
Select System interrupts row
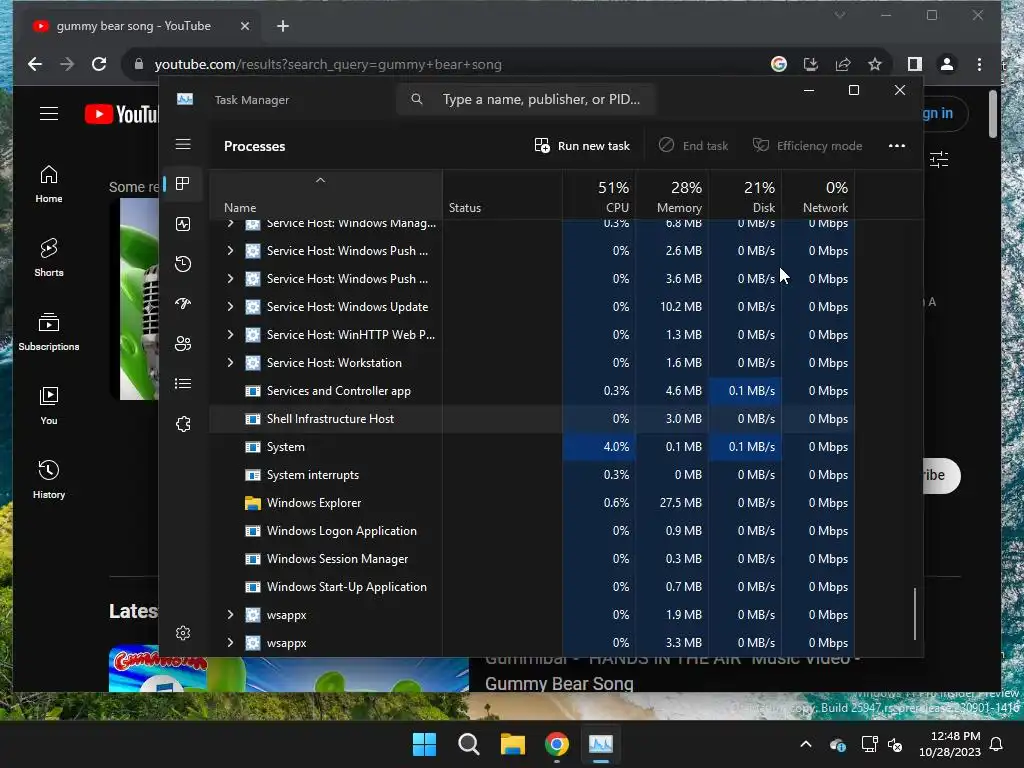tap(532, 475)
